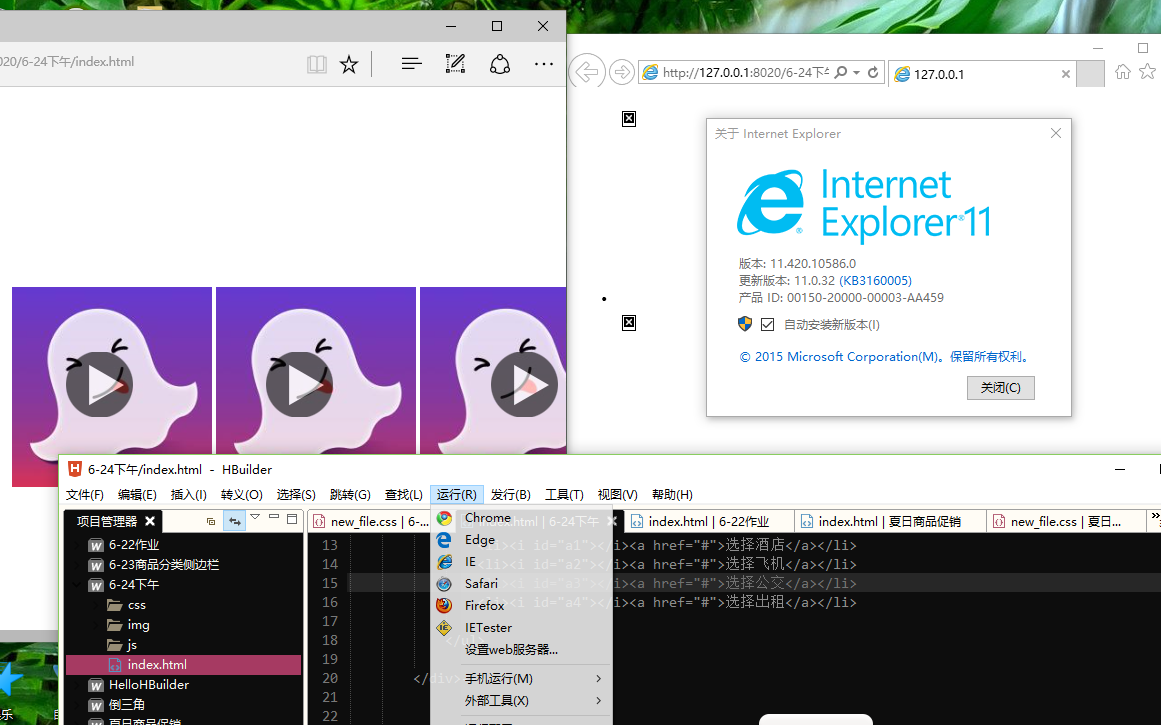Click the search icon in IE address bar
This screenshot has height=725, width=1161.
841,73
